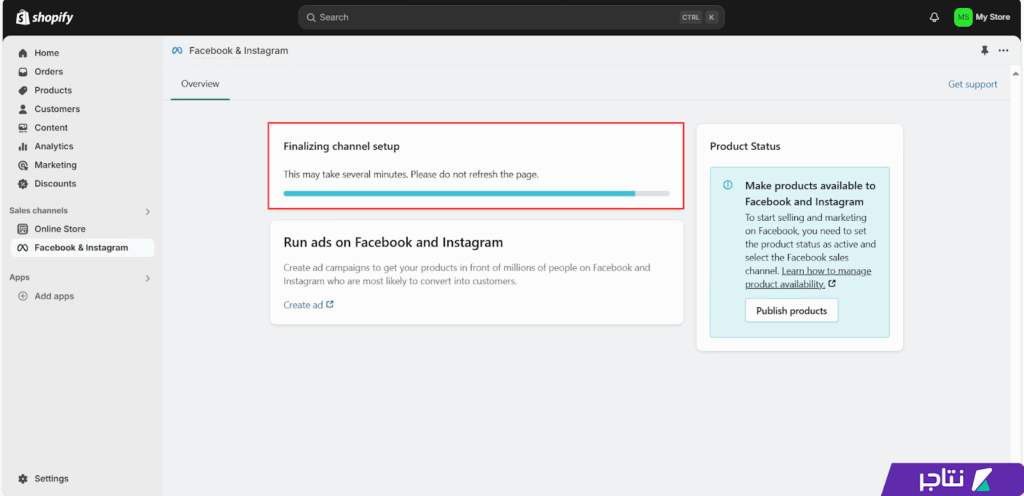The width and height of the screenshot is (1024, 496).
Task: Open the notifications bell
Action: (x=934, y=17)
